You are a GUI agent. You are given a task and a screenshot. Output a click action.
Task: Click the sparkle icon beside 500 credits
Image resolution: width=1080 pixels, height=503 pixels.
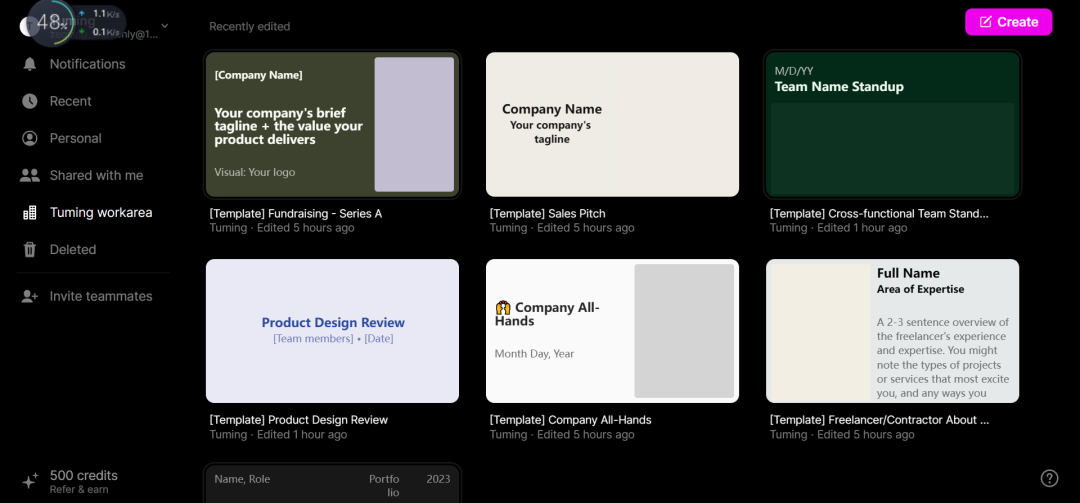tap(30, 481)
